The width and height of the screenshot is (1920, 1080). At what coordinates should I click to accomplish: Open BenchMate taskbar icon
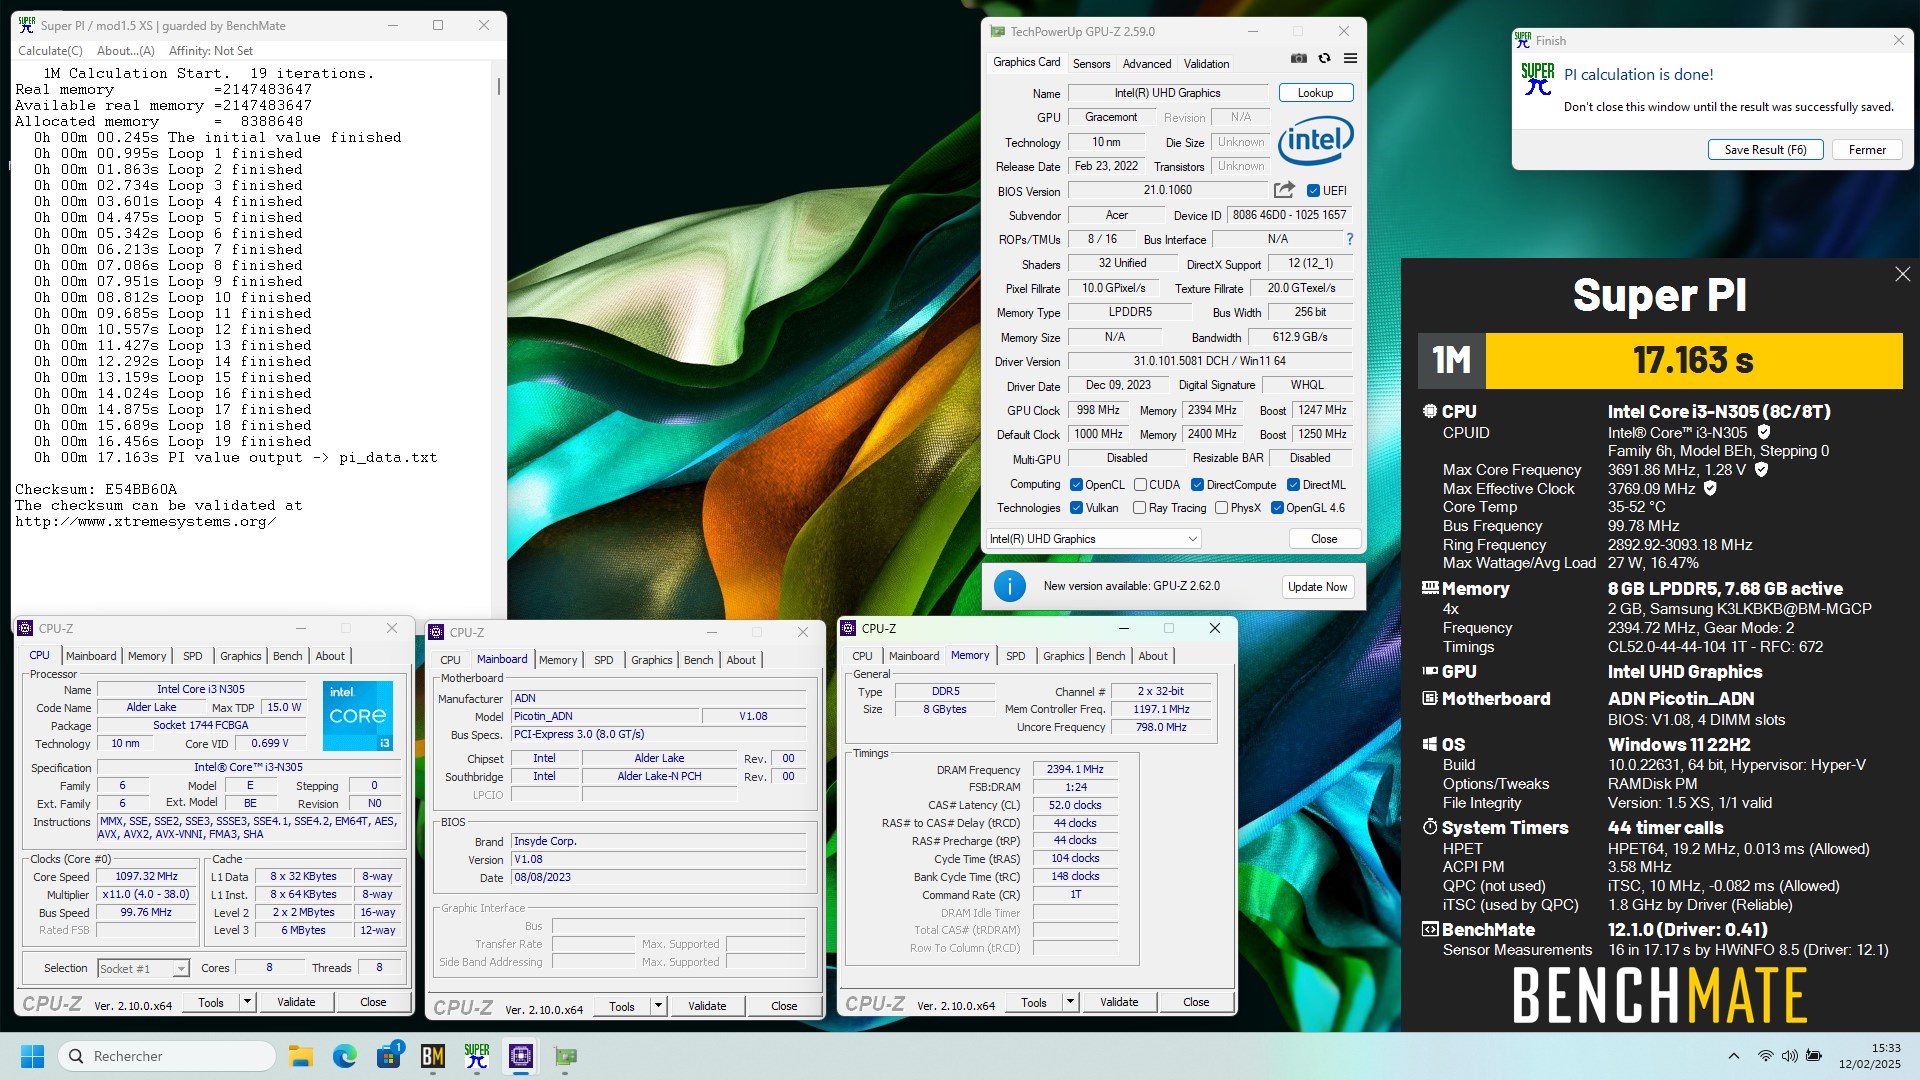(433, 1056)
